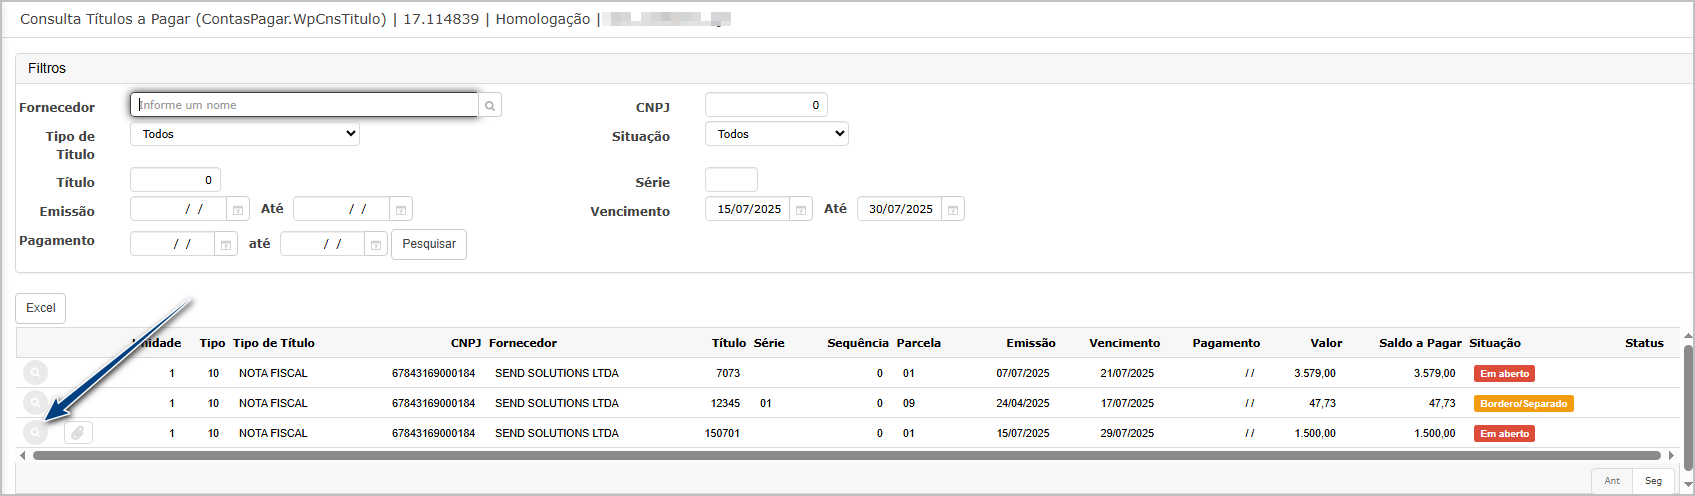
Task: View details of título 150701 row
Action: pos(35,433)
